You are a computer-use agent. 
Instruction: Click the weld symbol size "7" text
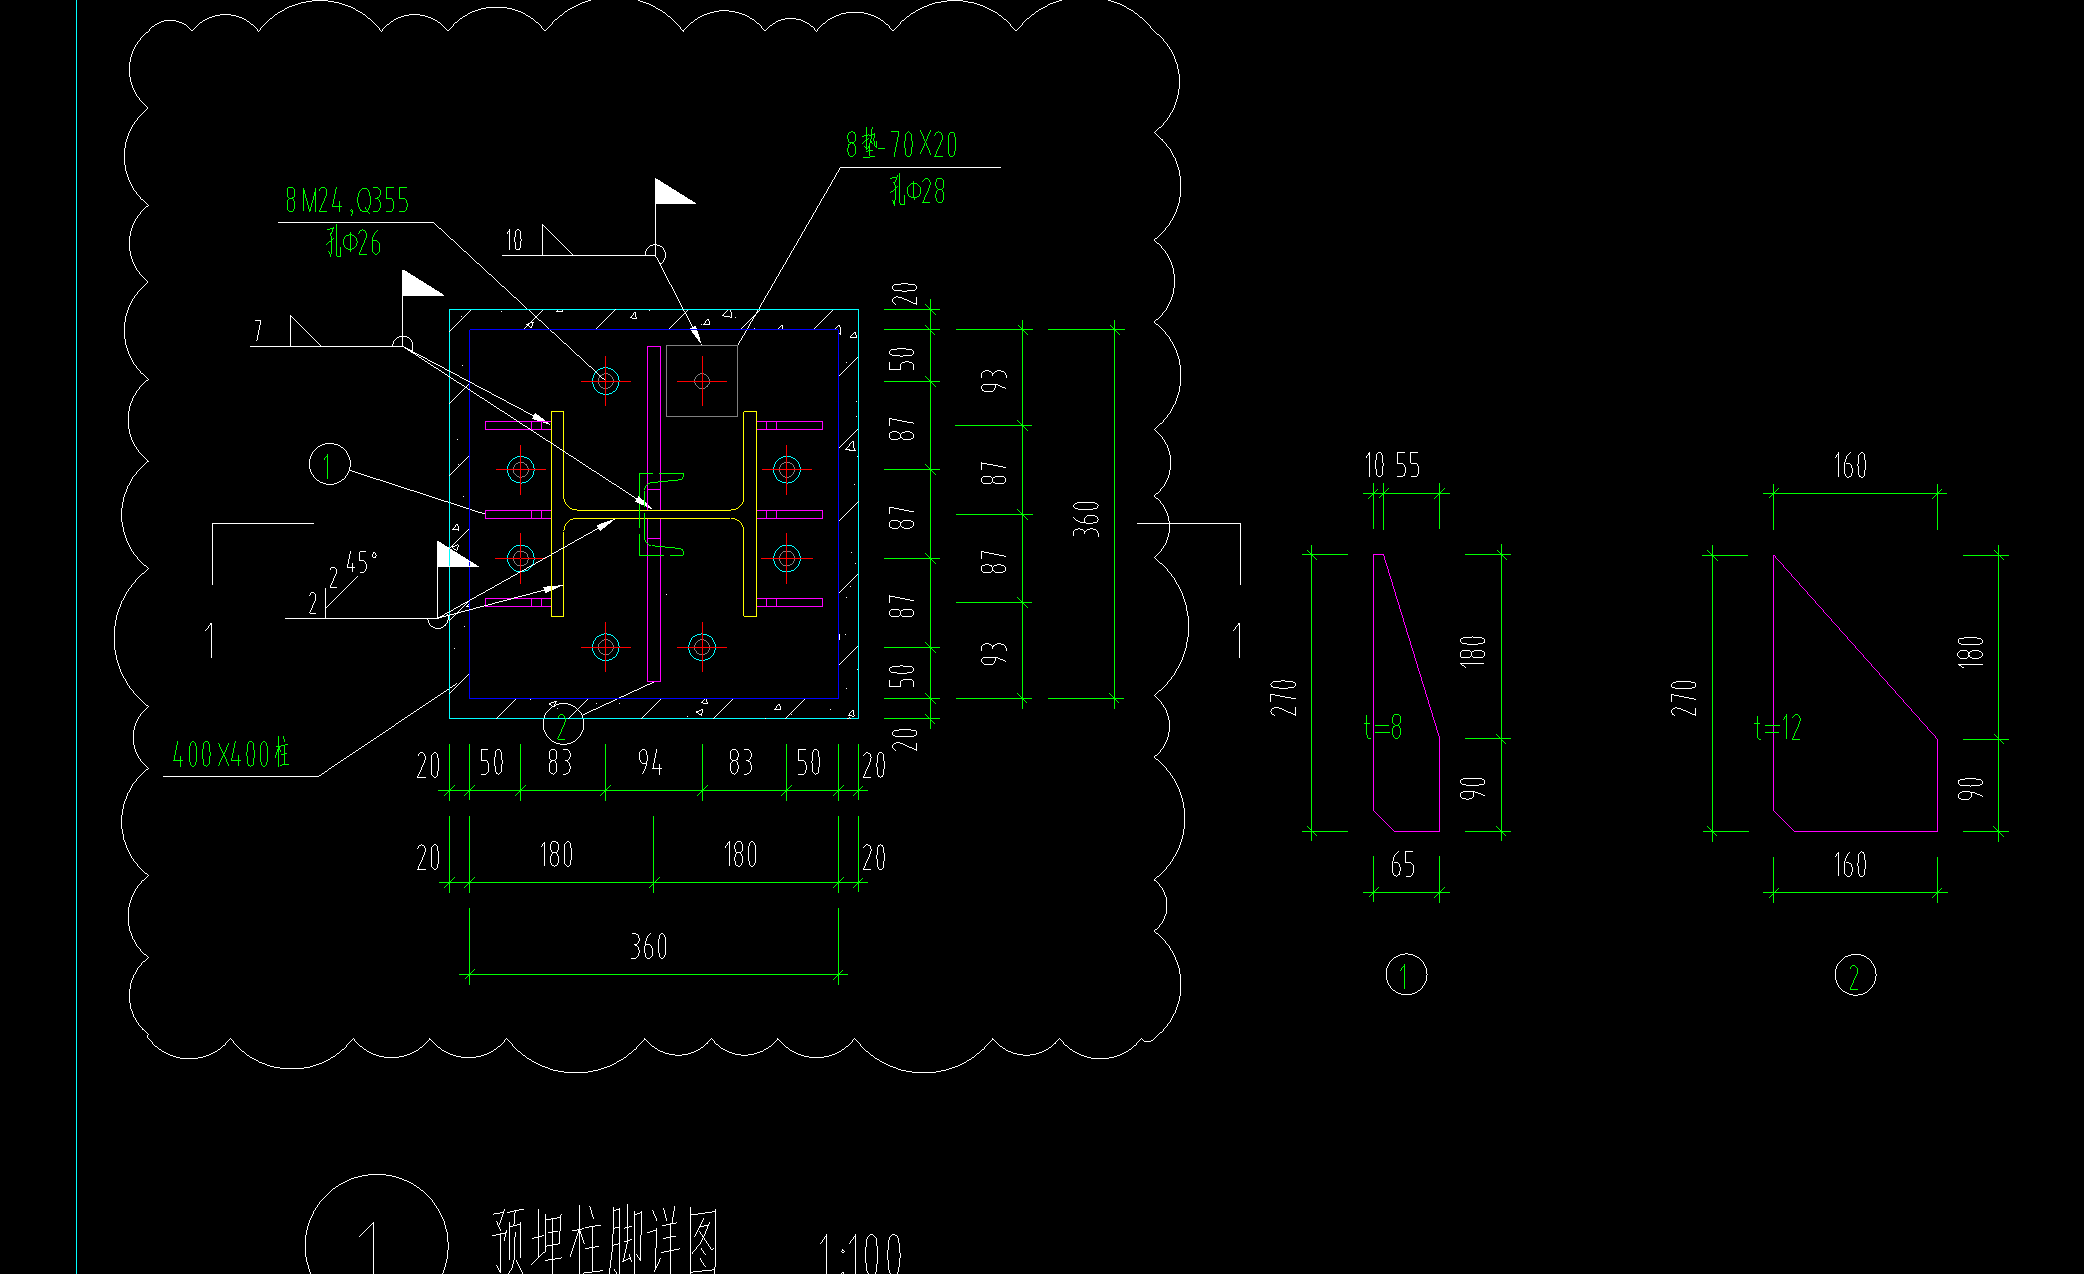[x=259, y=331]
